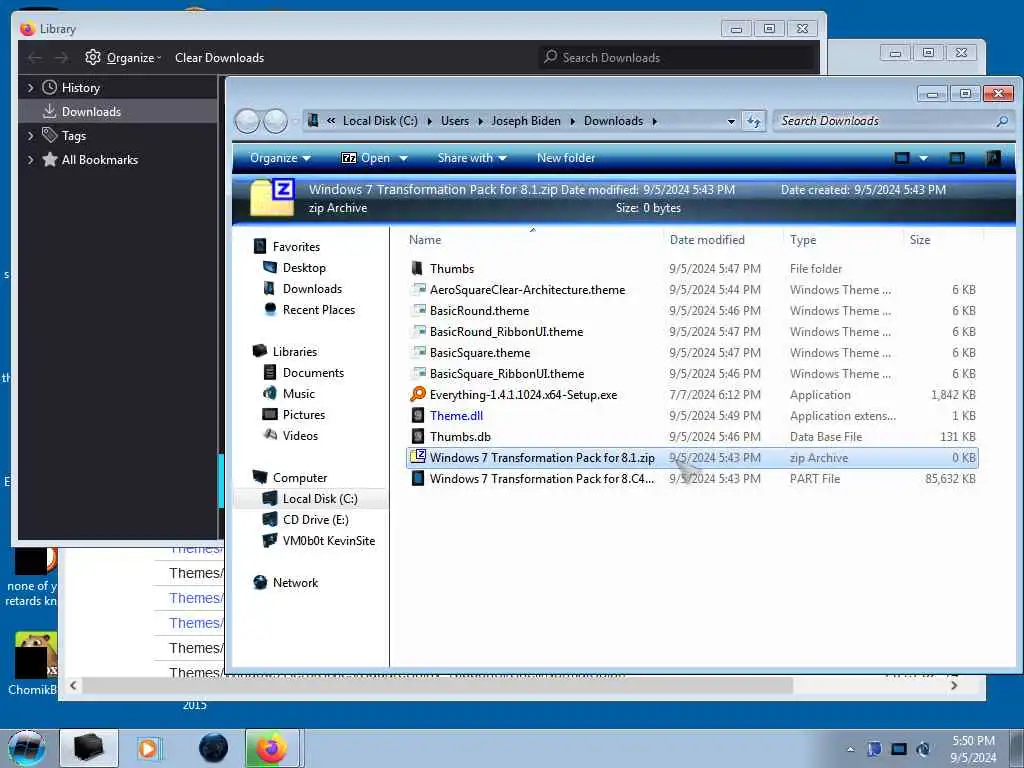
Task: Open the VM0b0t KevinSite location
Action: click(328, 540)
